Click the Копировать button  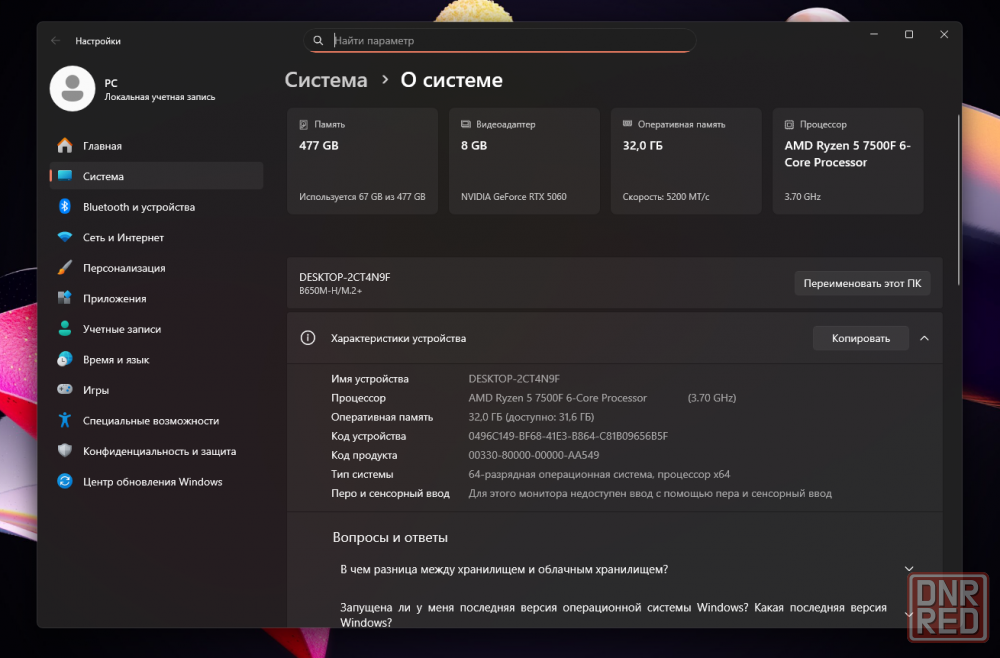pos(860,338)
